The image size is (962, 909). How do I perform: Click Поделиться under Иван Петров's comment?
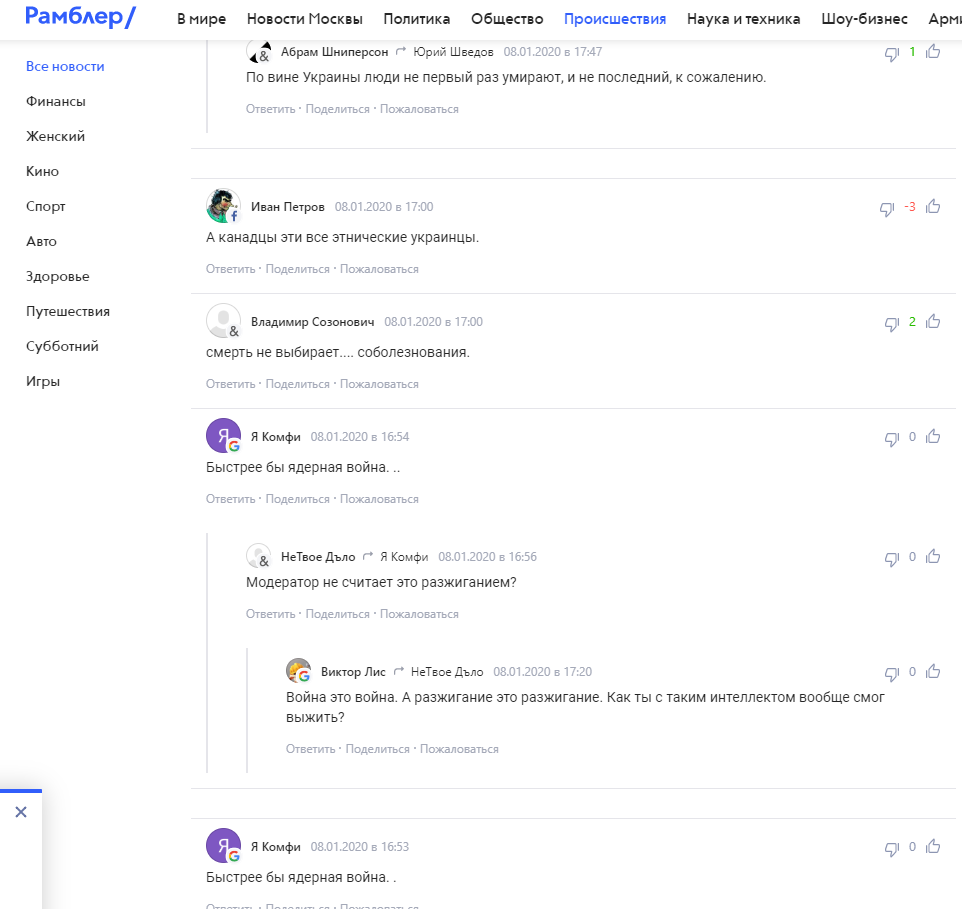pos(298,269)
